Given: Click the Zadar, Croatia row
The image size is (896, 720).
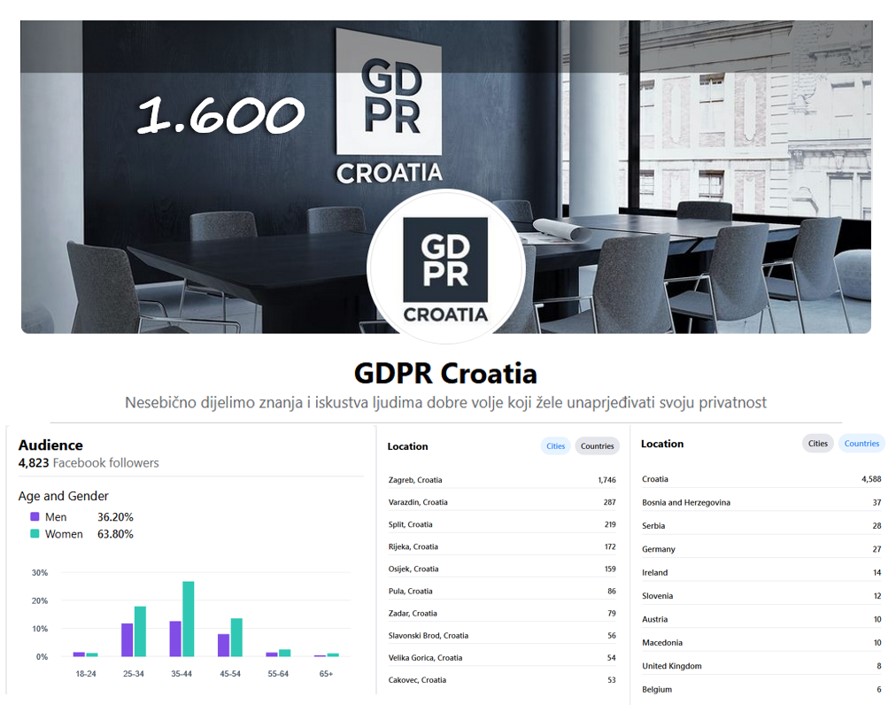Looking at the screenshot, I should (502, 614).
